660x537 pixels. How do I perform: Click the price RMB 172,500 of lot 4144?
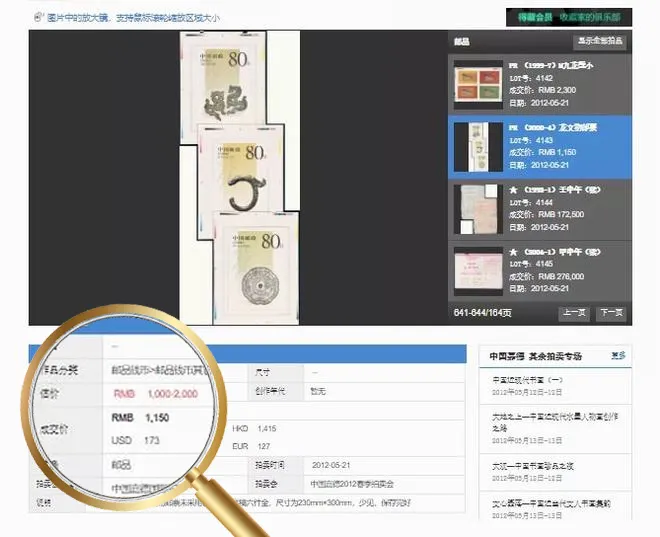tap(561, 215)
